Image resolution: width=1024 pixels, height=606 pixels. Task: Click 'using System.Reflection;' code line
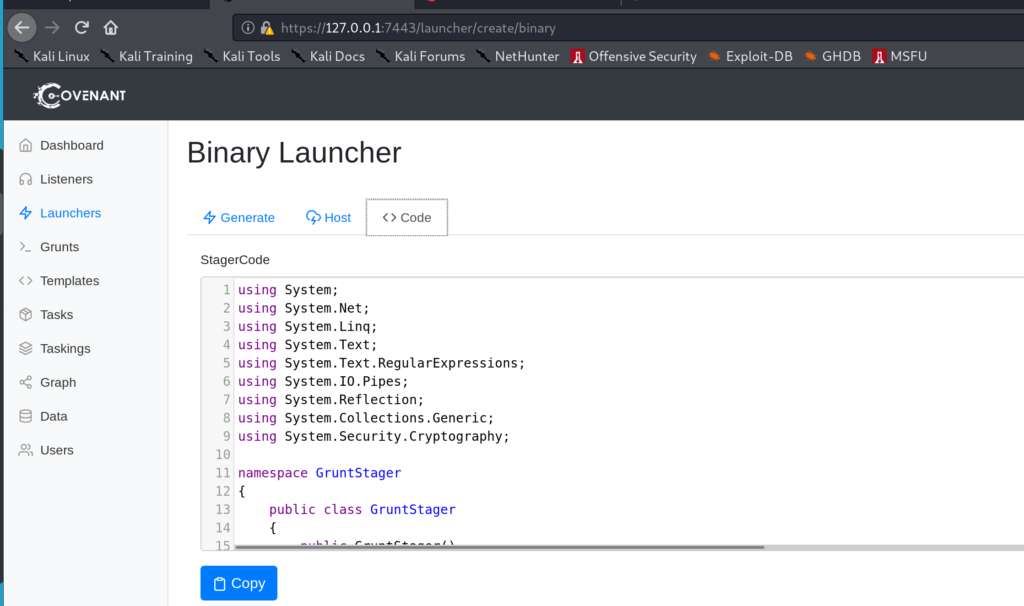click(330, 400)
